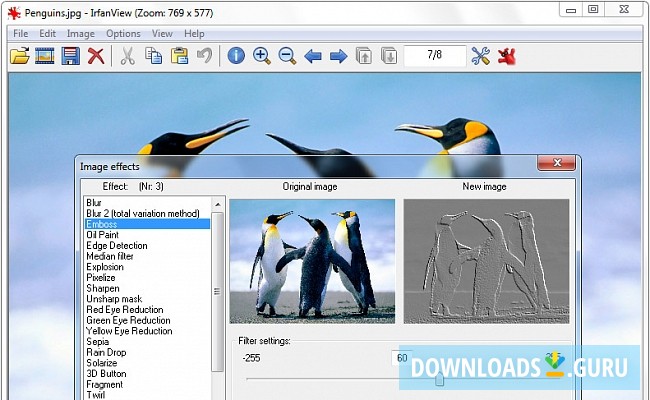Select the Rain Drop effect
650x400 pixels.
(147, 353)
